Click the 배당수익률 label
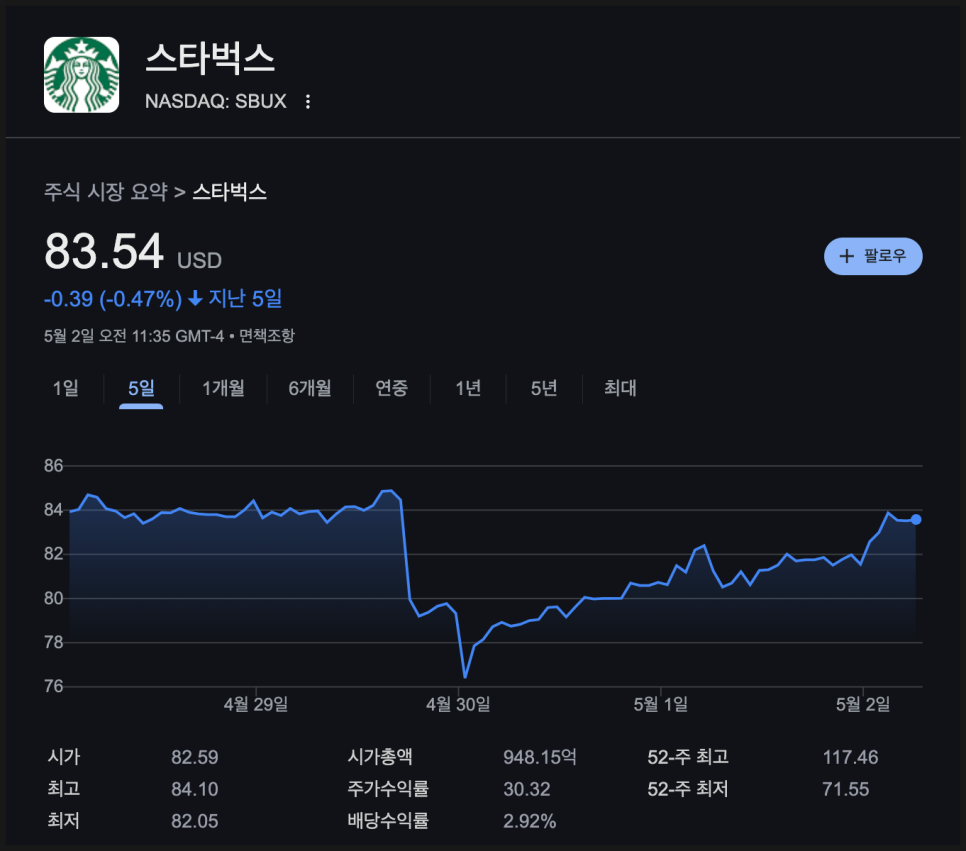This screenshot has width=966, height=851. point(388,821)
